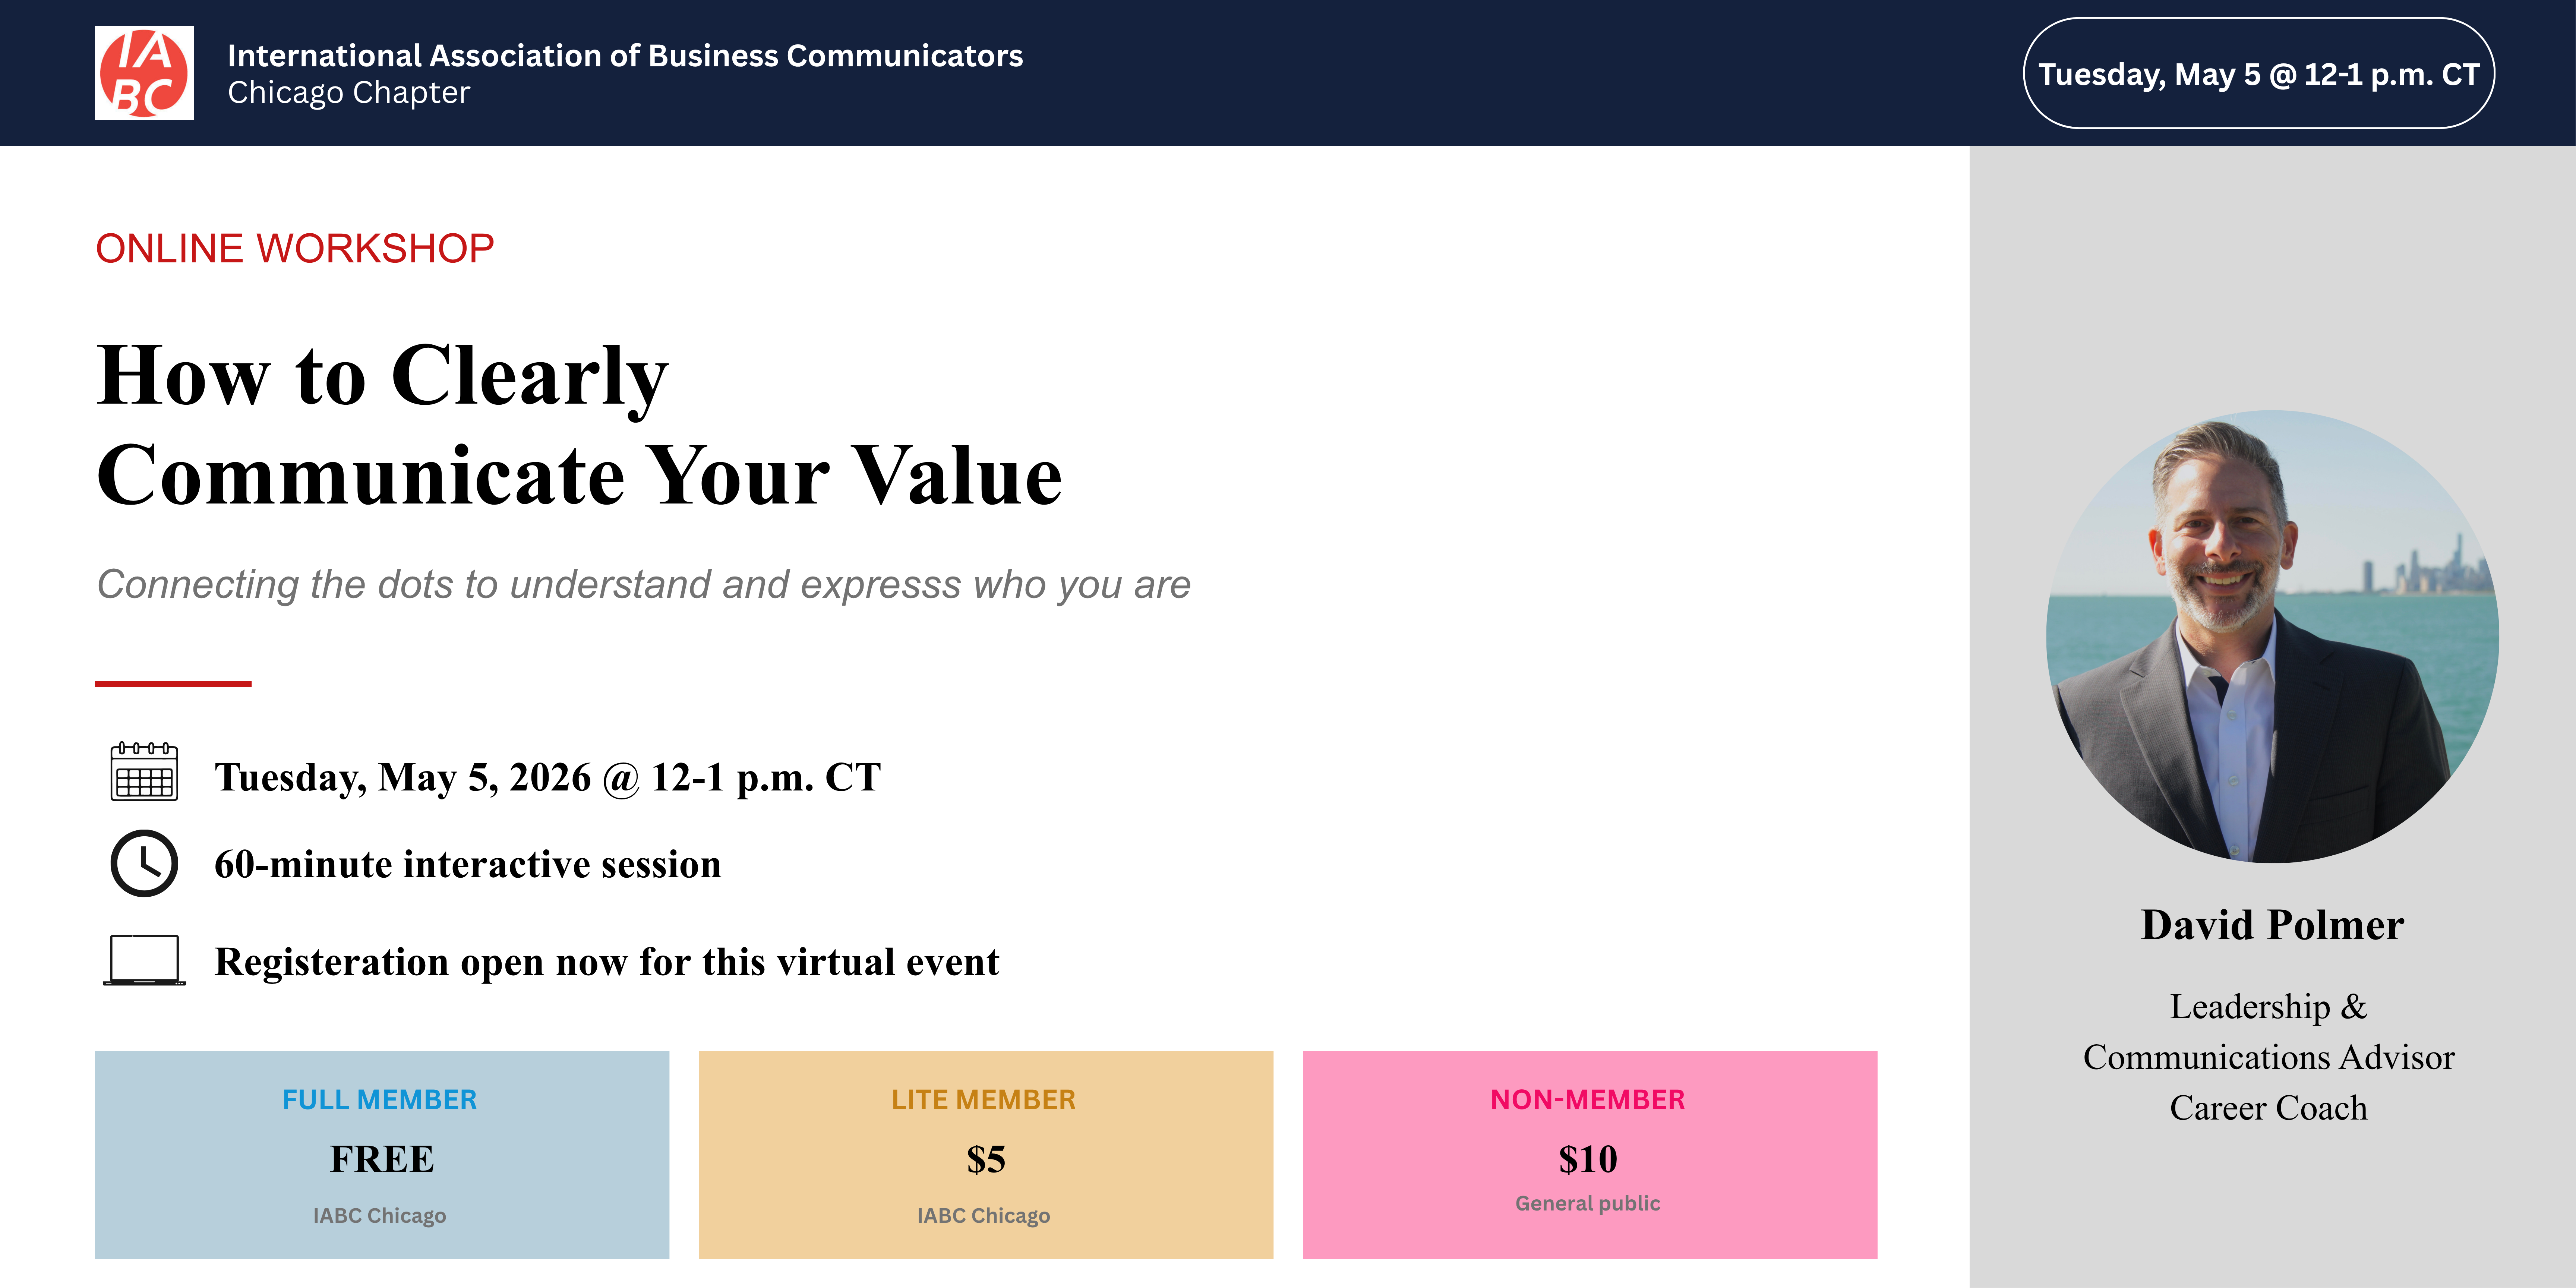Image resolution: width=2576 pixels, height=1288 pixels.
Task: Click the registration open now text
Action: 606,962
